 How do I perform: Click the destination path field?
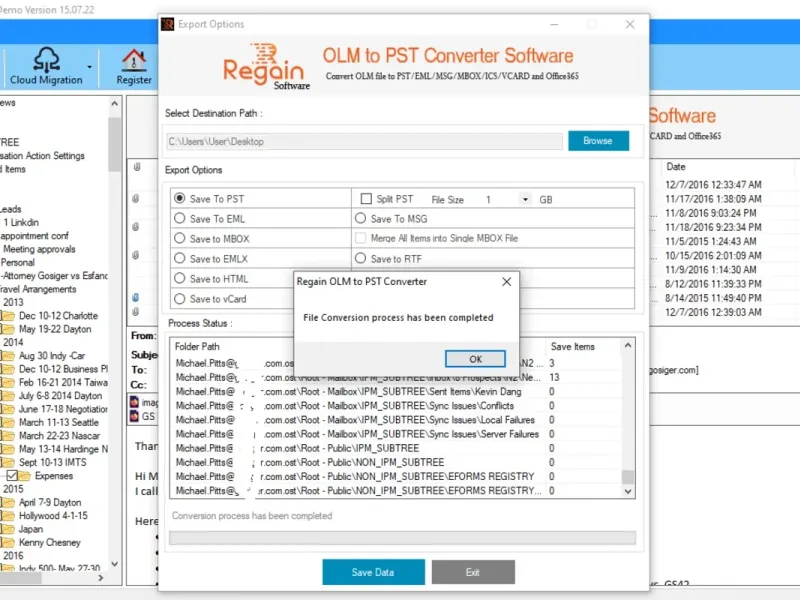coord(364,142)
